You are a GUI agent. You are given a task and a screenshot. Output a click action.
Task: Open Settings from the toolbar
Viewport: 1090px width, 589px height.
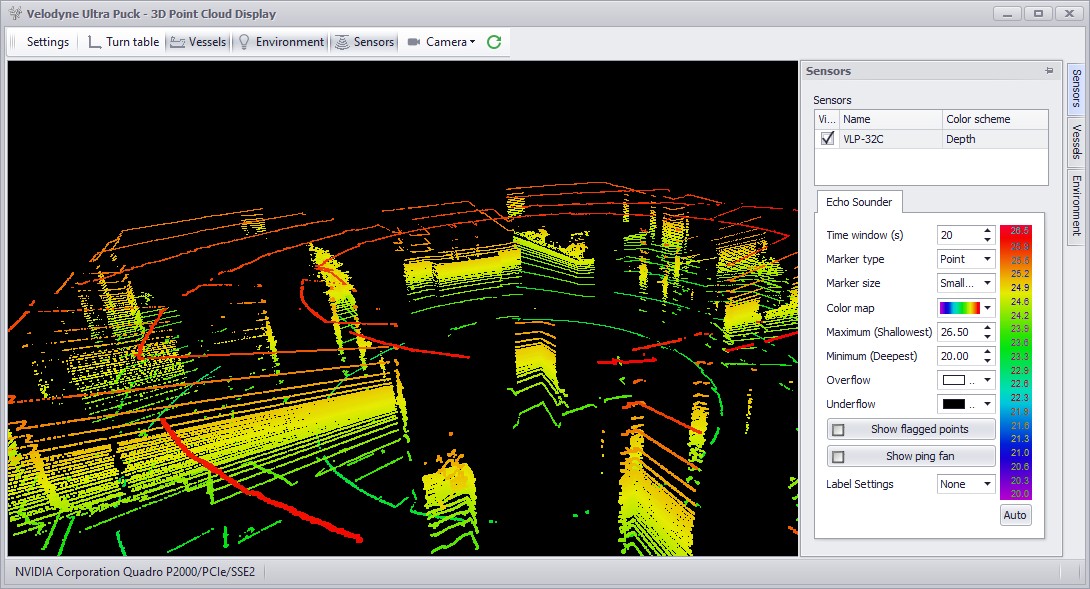point(47,42)
